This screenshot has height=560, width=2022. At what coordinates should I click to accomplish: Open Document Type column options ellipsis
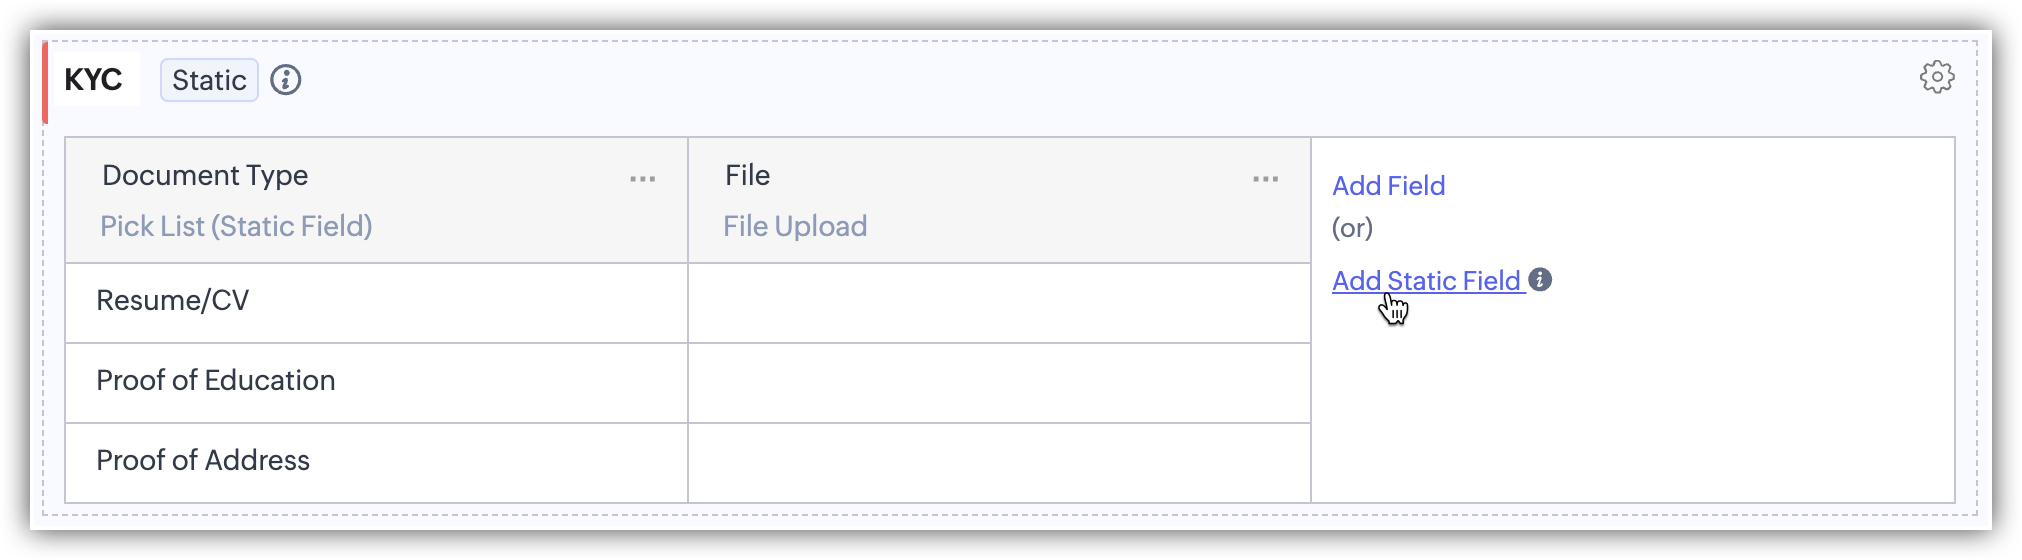point(642,179)
